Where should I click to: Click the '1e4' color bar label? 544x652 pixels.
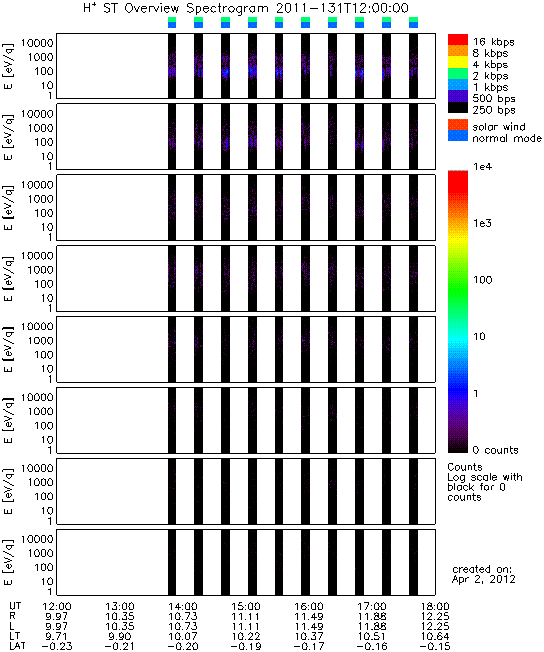482,167
